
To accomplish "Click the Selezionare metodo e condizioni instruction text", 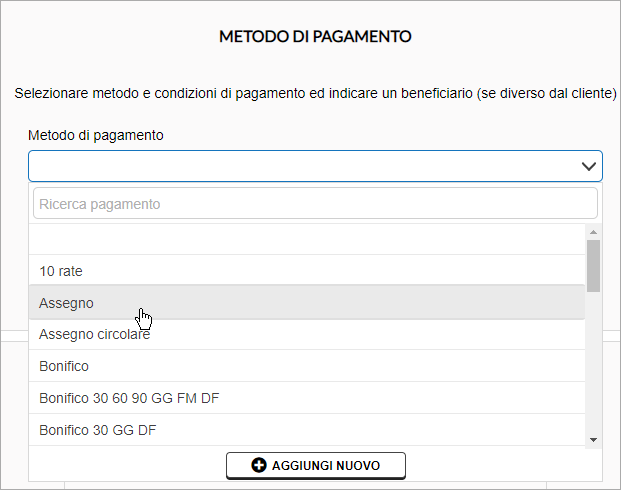I will [315, 93].
